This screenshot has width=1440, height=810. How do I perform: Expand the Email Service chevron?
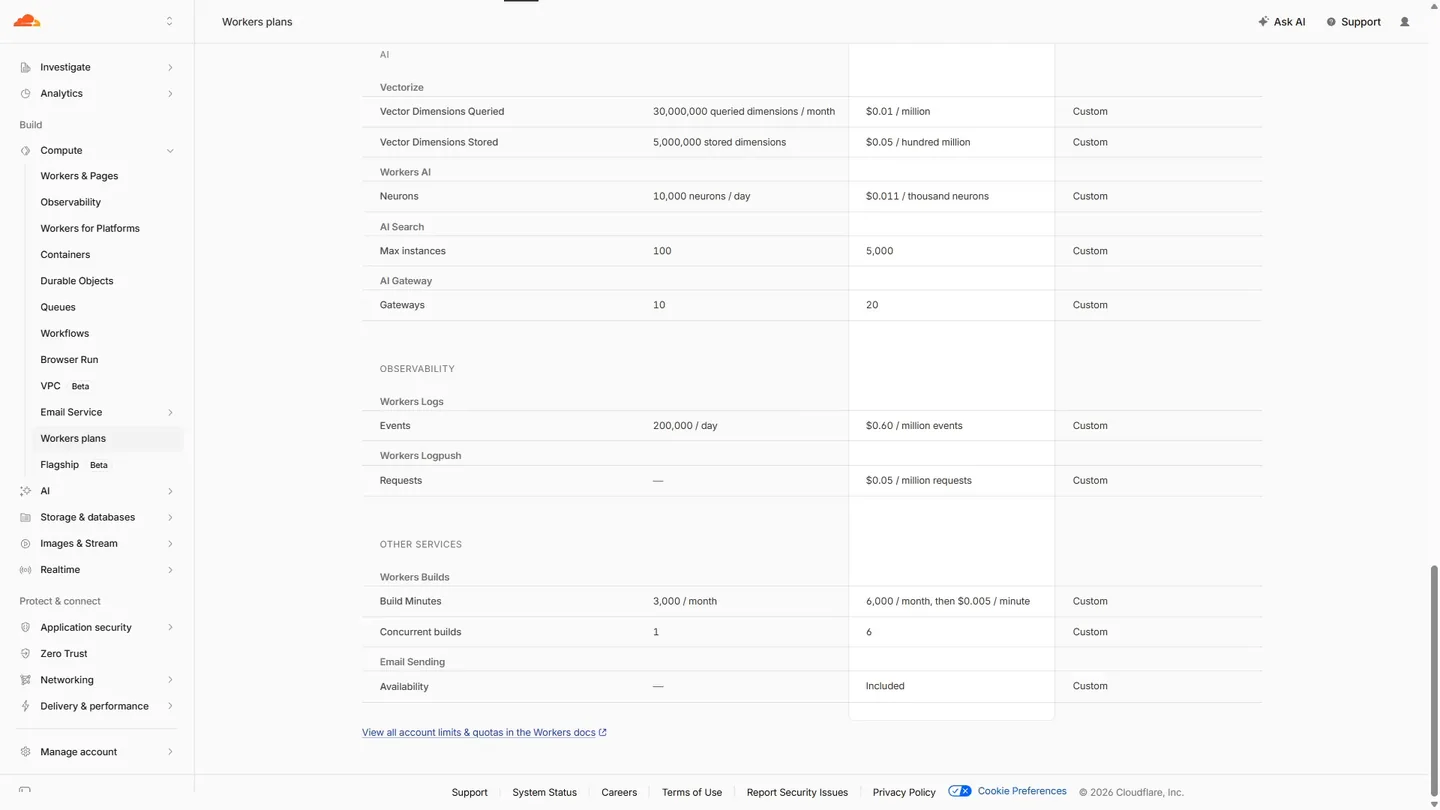(x=170, y=412)
